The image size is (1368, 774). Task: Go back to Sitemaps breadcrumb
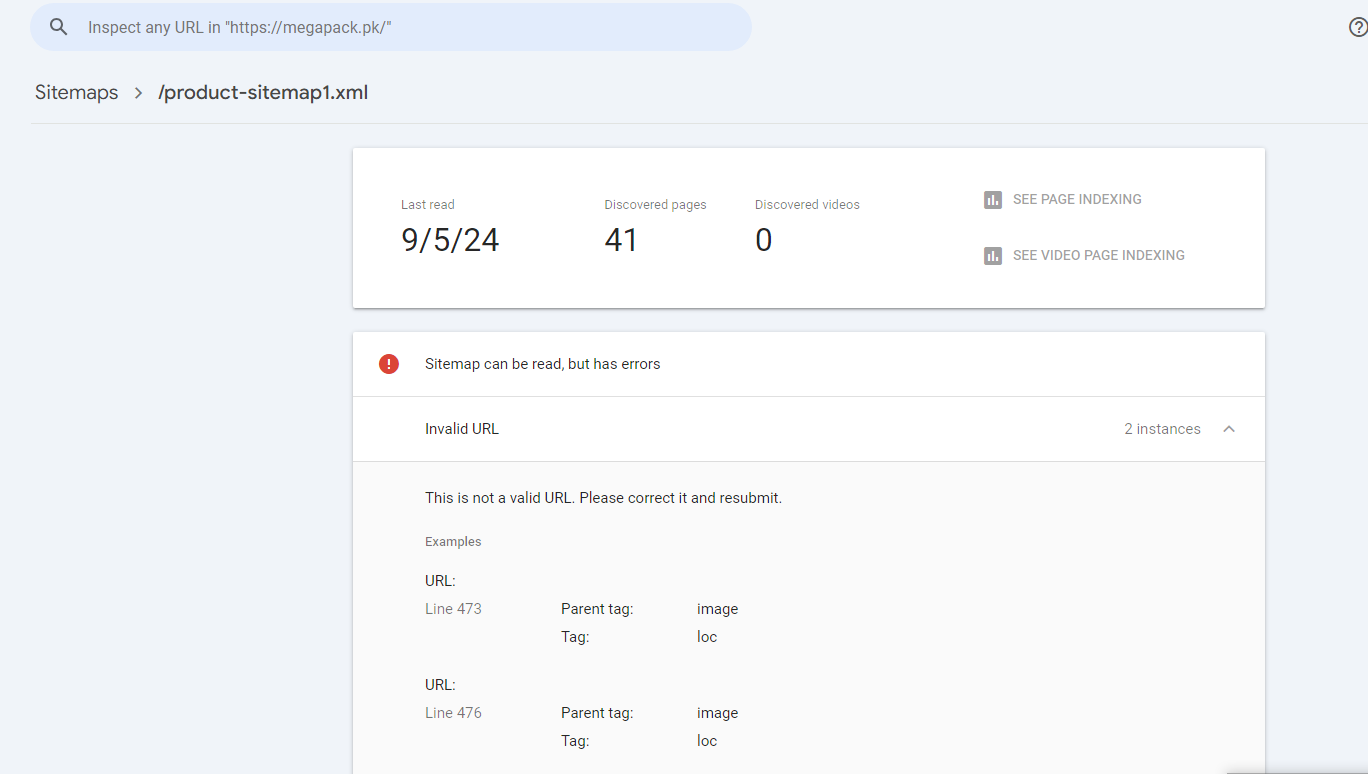pyautogui.click(x=76, y=93)
